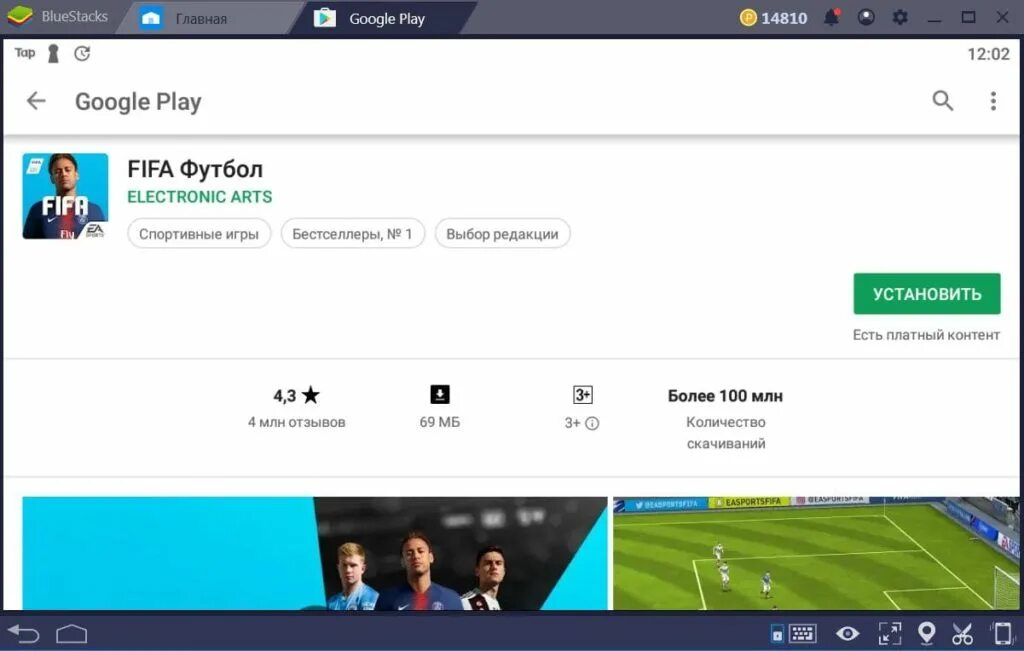Click the Google Play header title
Image resolution: width=1024 pixels, height=651 pixels.
(x=138, y=102)
